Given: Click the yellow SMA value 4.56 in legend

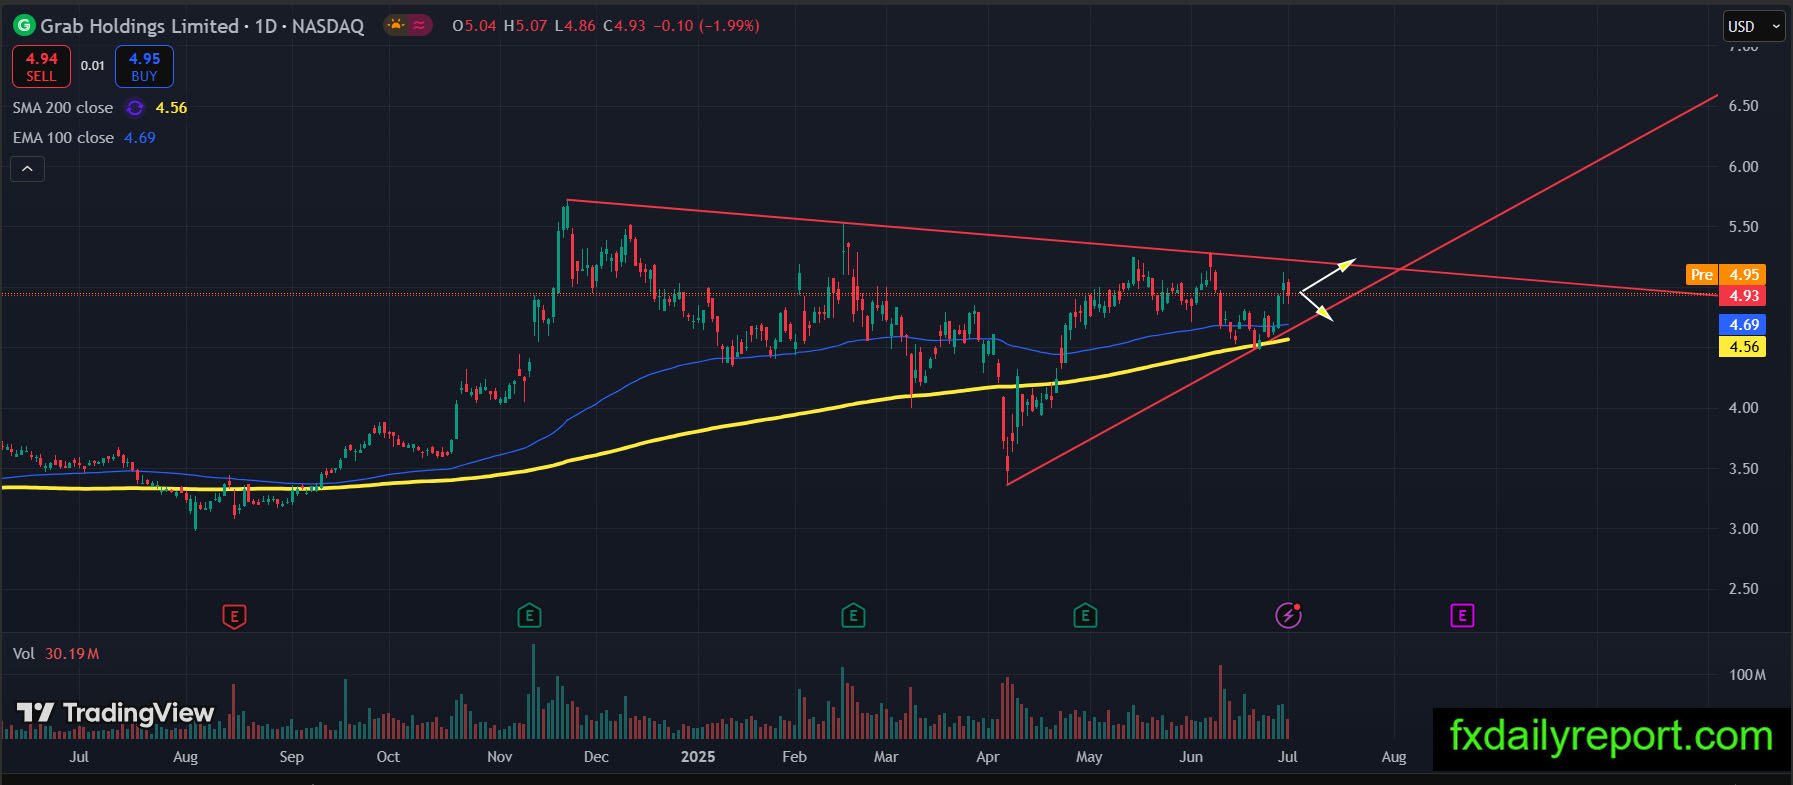Looking at the screenshot, I should coord(171,108).
